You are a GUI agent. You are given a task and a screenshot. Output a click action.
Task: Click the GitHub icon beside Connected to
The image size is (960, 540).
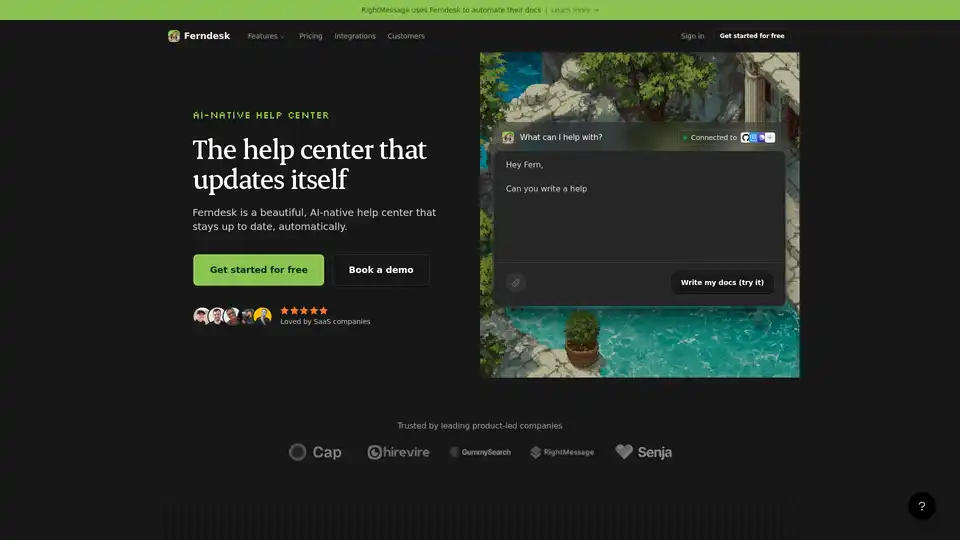(746, 138)
